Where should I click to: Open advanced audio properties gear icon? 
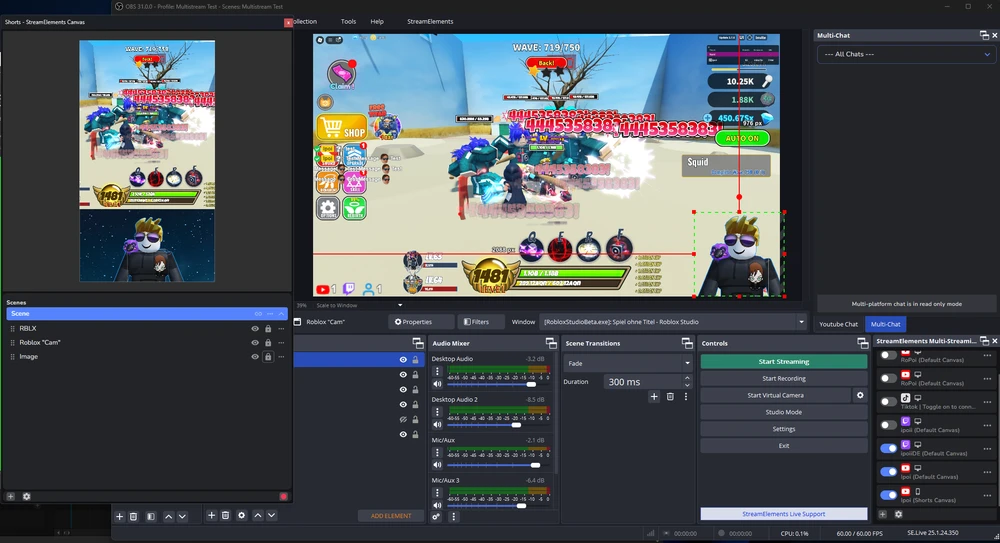(x=437, y=516)
